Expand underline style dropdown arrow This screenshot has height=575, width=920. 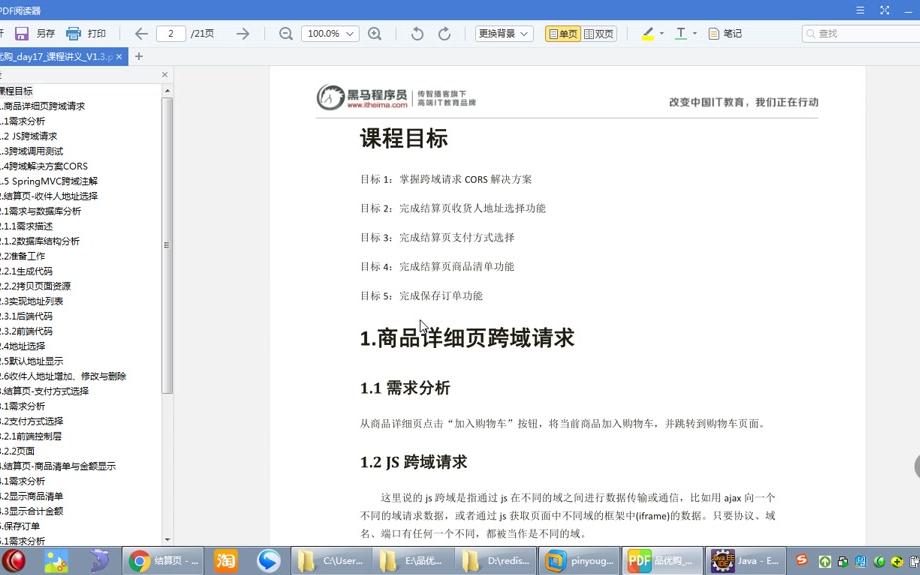(x=695, y=33)
